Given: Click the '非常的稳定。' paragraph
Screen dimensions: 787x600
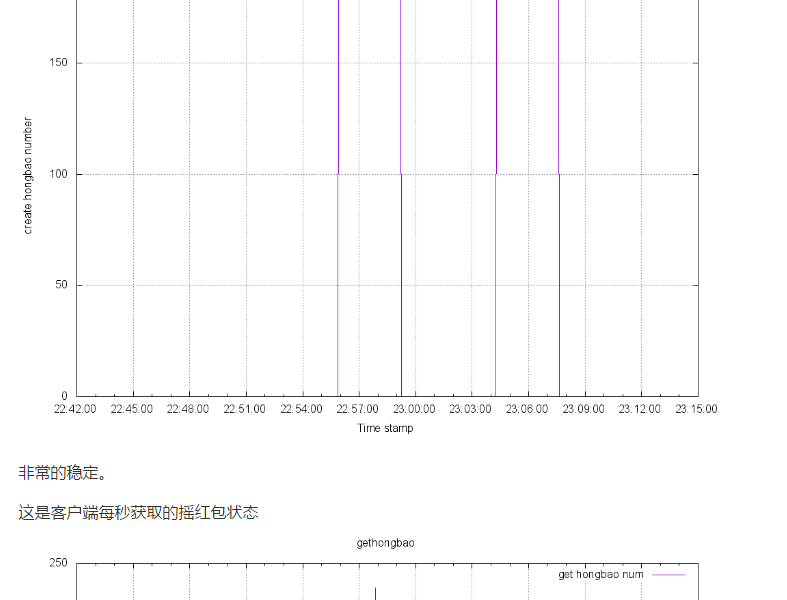Looking at the screenshot, I should click(x=63, y=472).
